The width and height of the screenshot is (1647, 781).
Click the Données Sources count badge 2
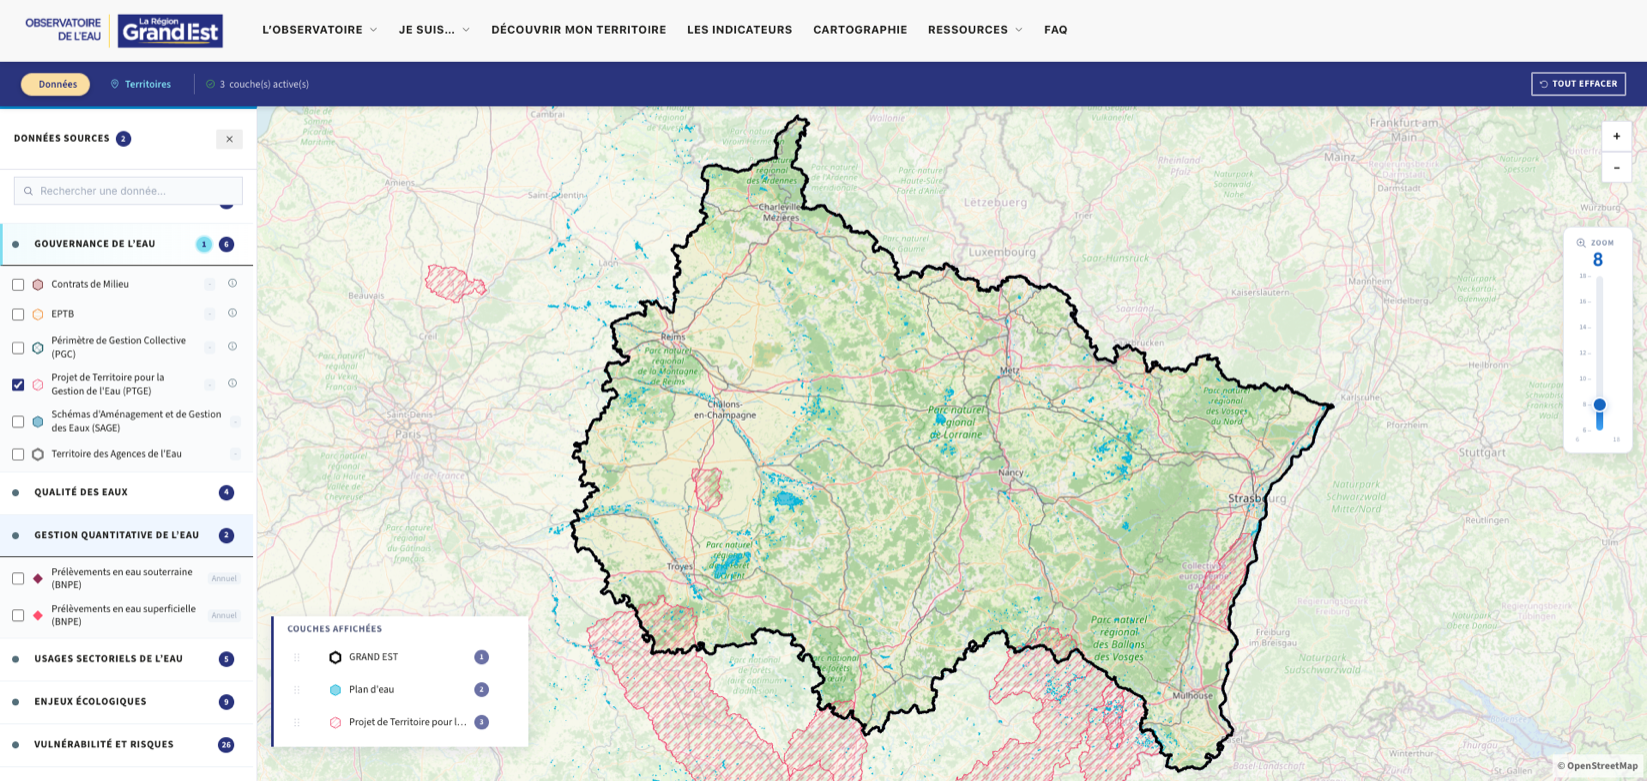(x=123, y=139)
